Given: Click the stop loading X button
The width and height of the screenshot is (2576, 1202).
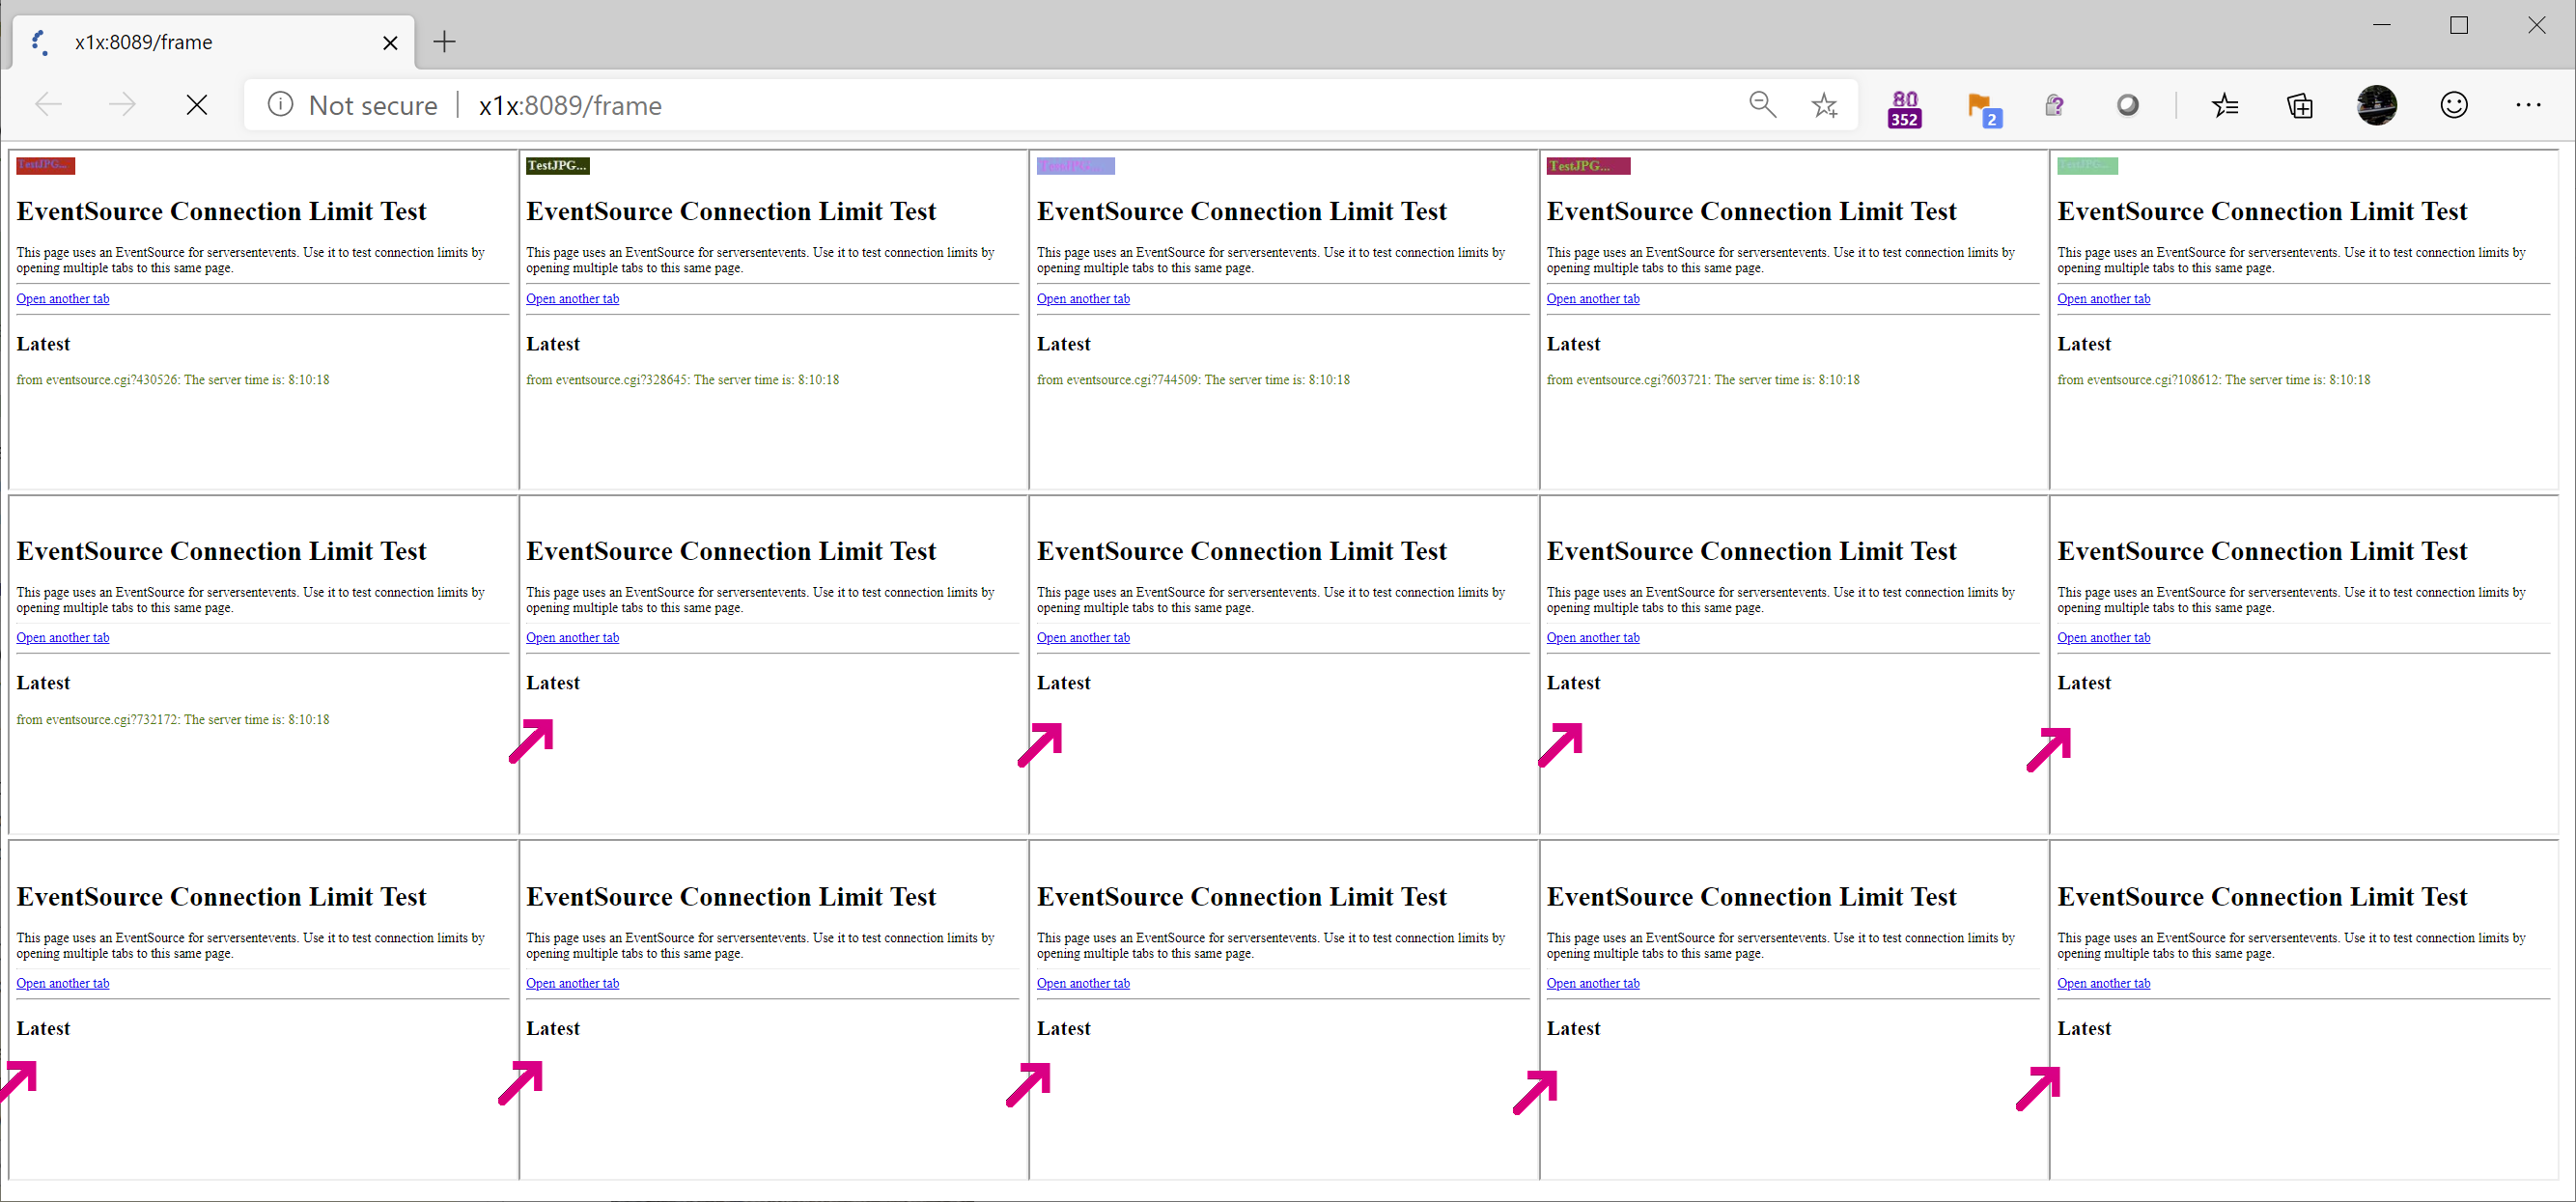Looking at the screenshot, I should coord(197,105).
